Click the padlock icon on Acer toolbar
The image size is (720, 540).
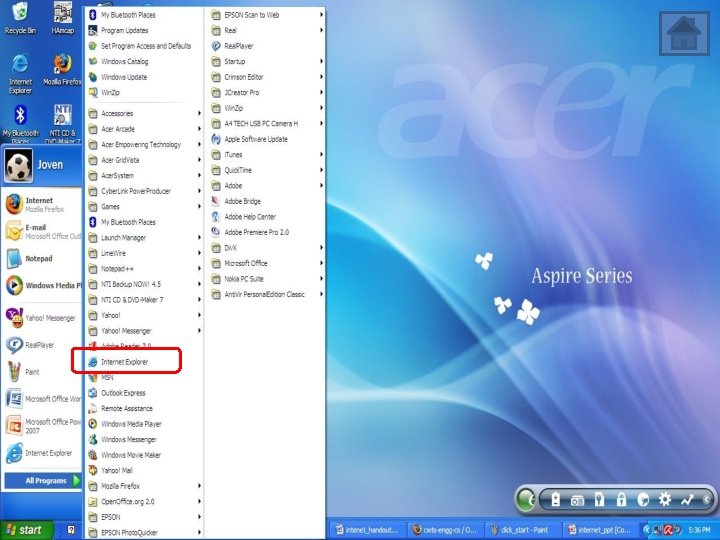tap(621, 499)
